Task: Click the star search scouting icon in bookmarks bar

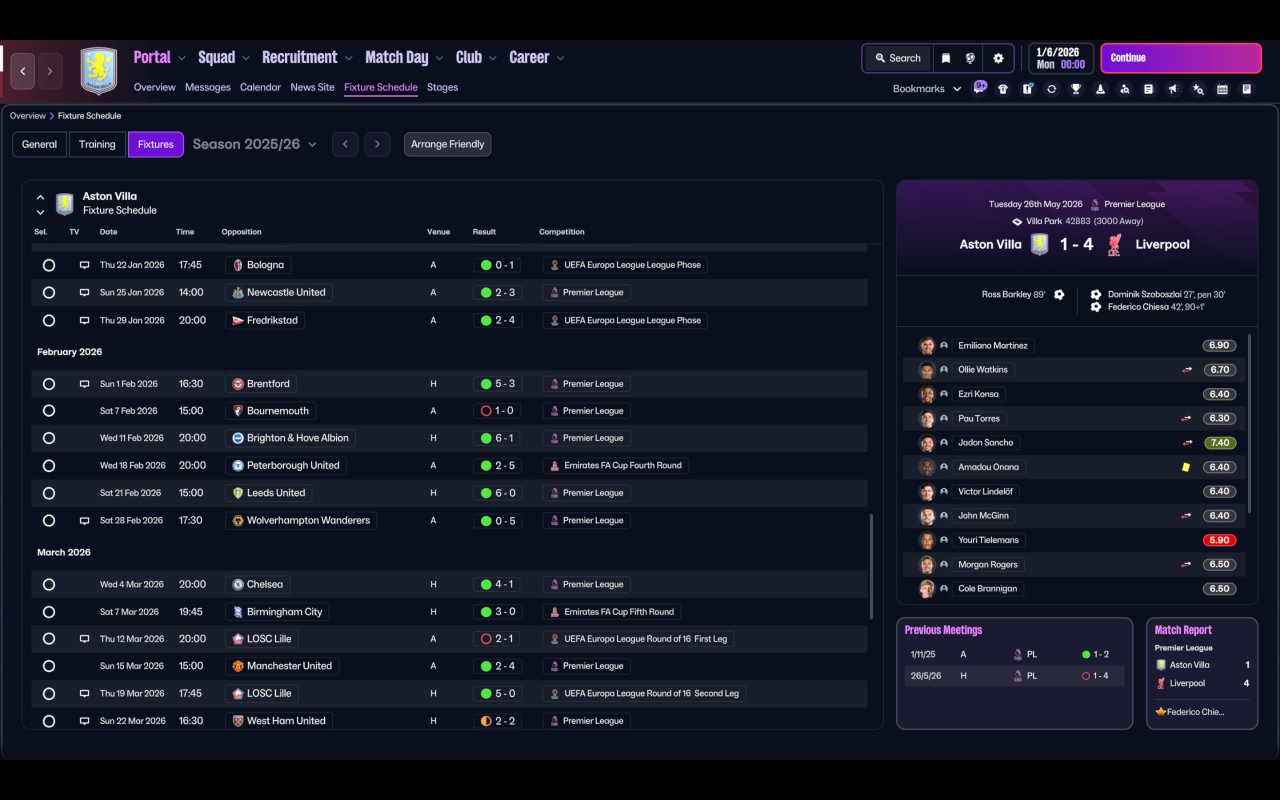Action: tap(1198, 89)
